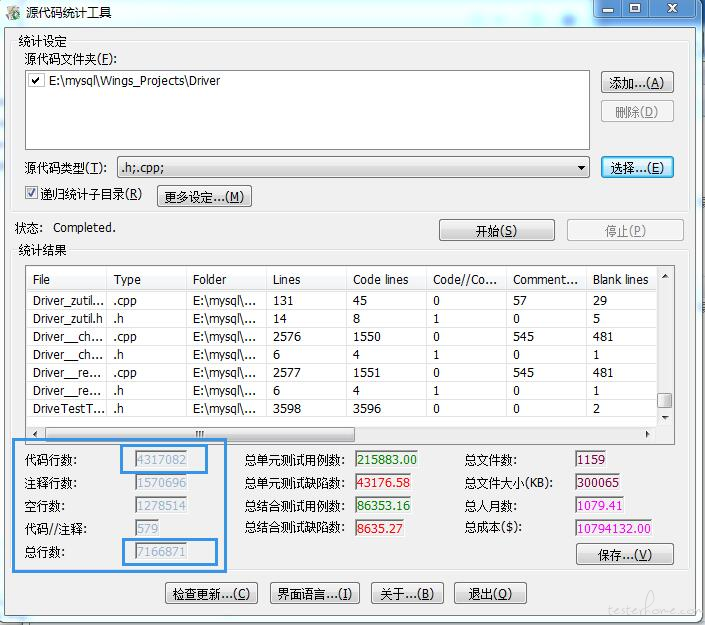Click the app icon in the title bar

(x=13, y=12)
